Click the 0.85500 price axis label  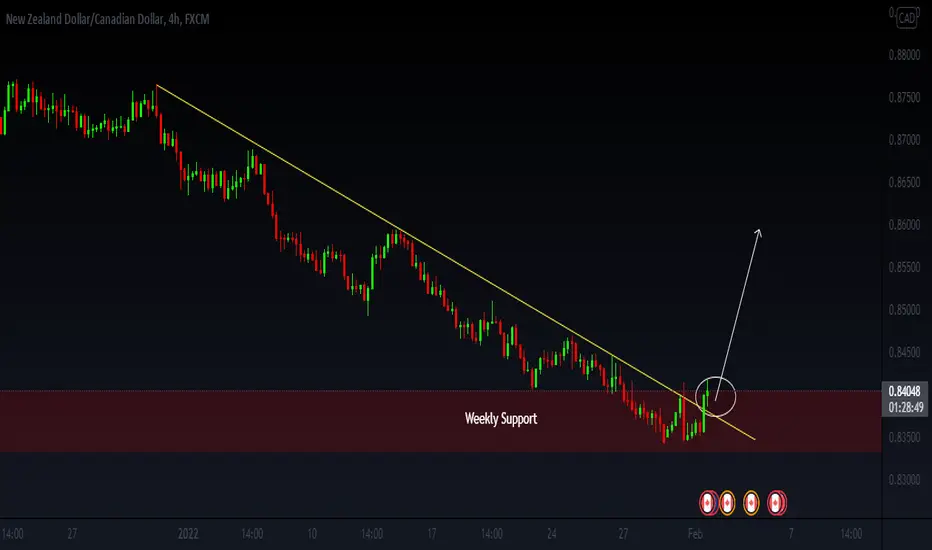click(904, 268)
